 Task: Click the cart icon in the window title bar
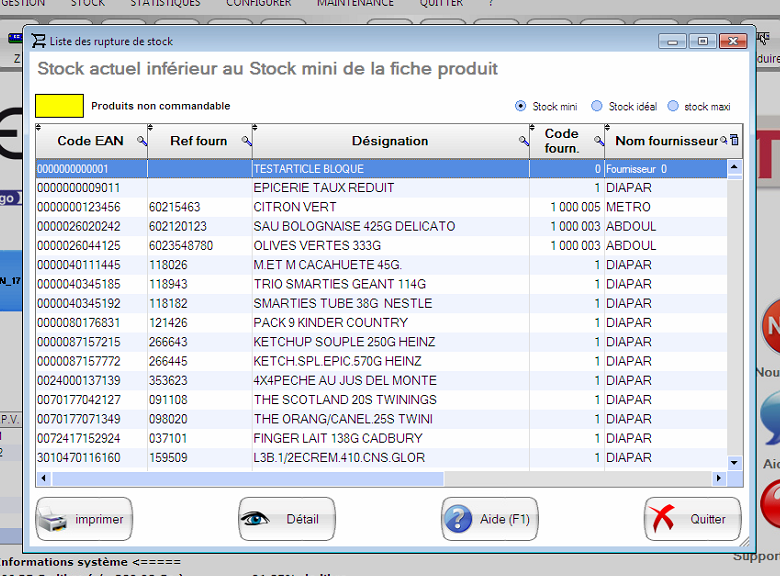pyautogui.click(x=39, y=41)
